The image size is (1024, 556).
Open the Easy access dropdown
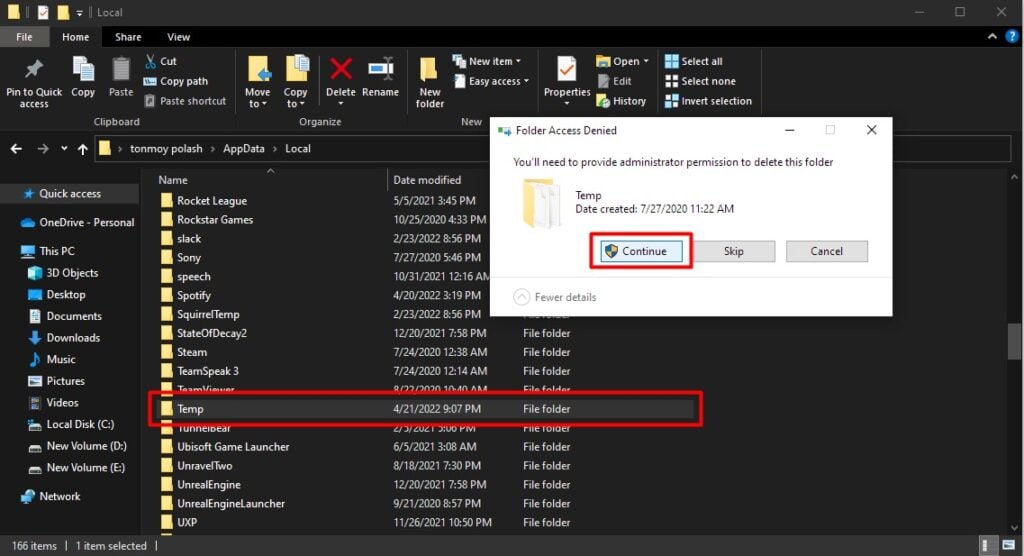pos(491,81)
